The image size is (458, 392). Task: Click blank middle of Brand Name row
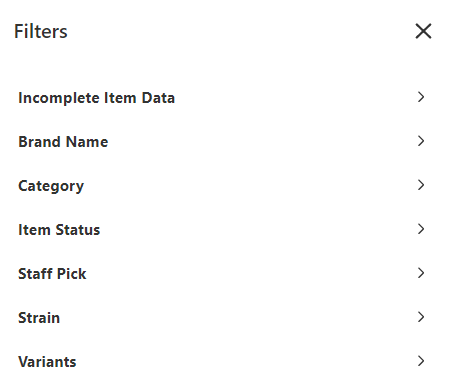coord(260,141)
